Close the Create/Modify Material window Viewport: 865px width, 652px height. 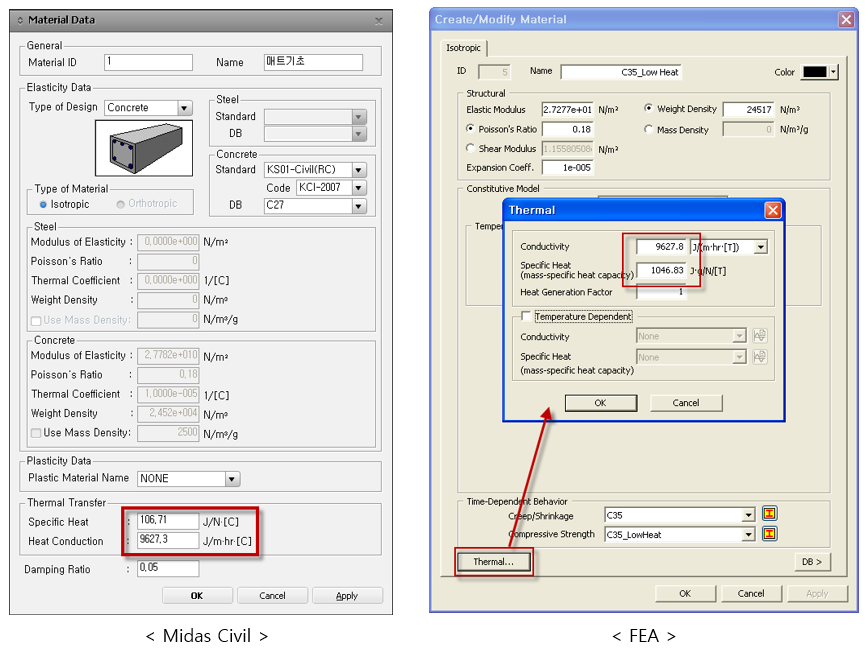(x=846, y=20)
